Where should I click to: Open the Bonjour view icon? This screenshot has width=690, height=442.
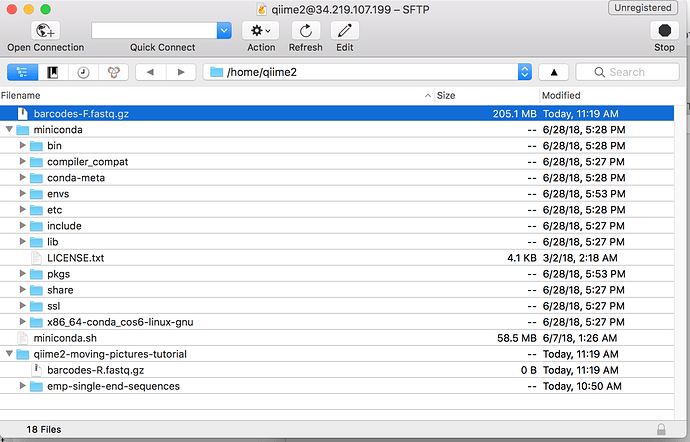click(x=113, y=72)
